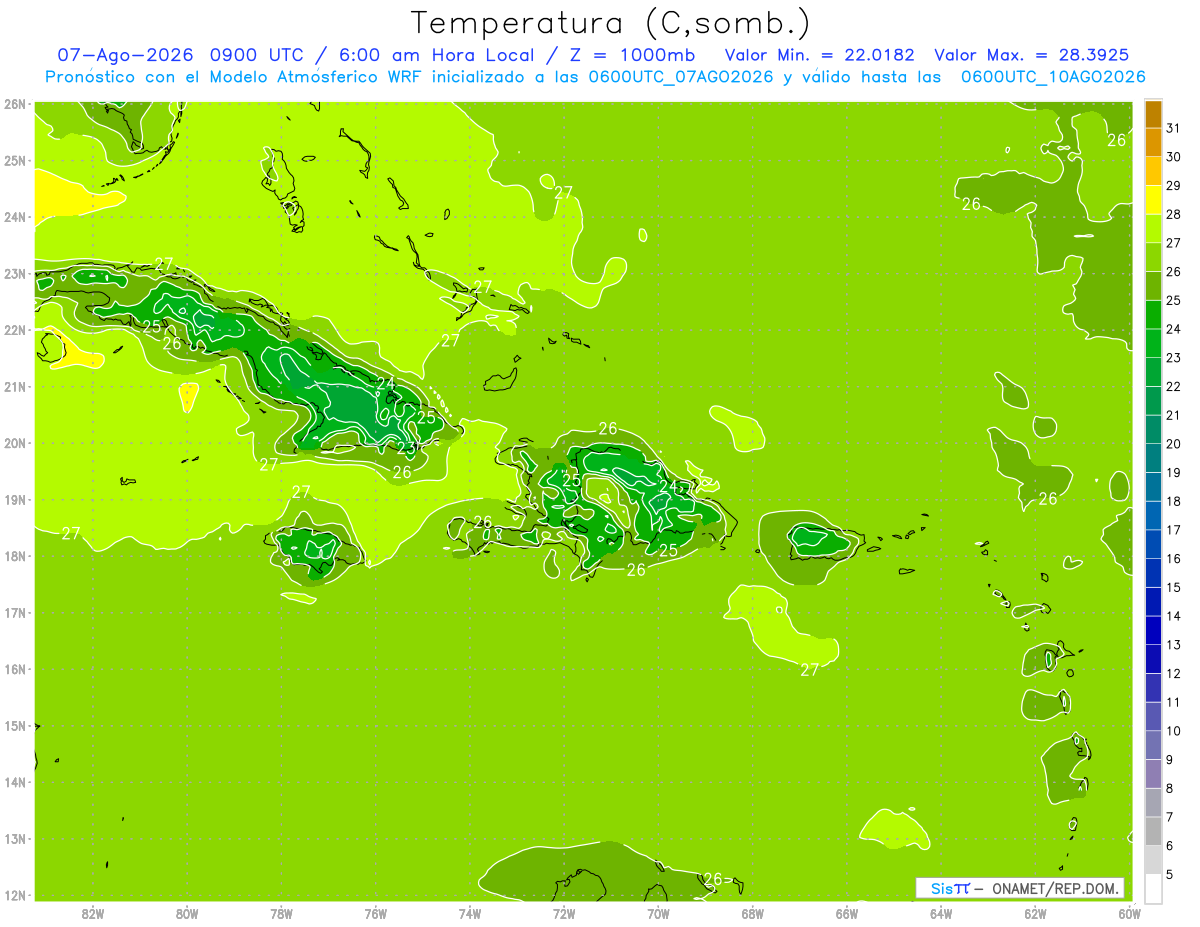Select the valid-until time '0600UTC_10AGO2026'

tap(1053, 77)
